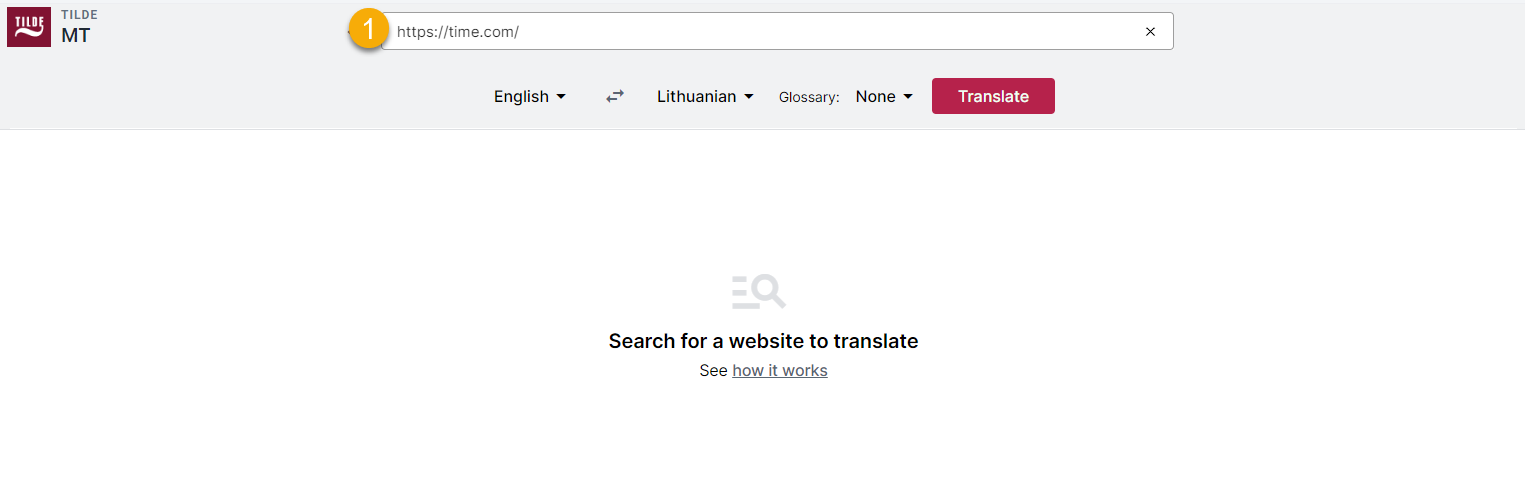This screenshot has height=498, width=1525.
Task: Click the 'Search for a website to translate' heading
Action: coord(763,341)
